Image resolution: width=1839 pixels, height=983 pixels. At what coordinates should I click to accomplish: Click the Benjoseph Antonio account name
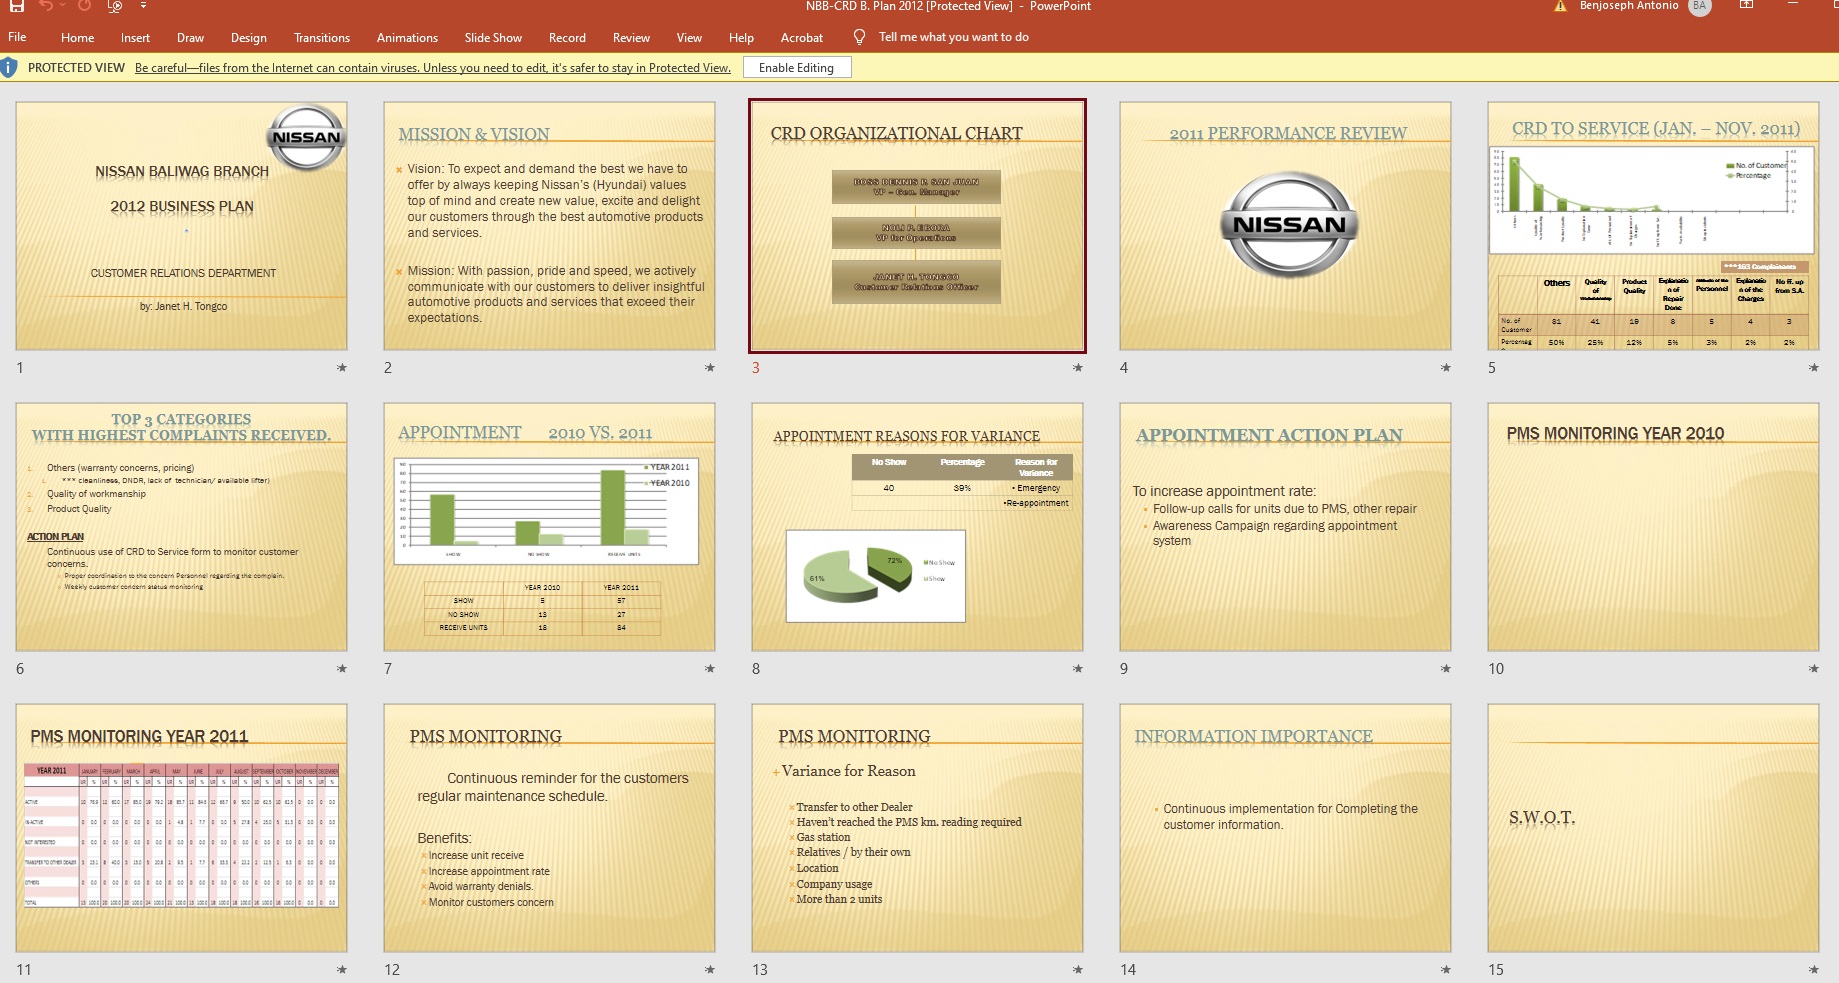tap(1629, 6)
